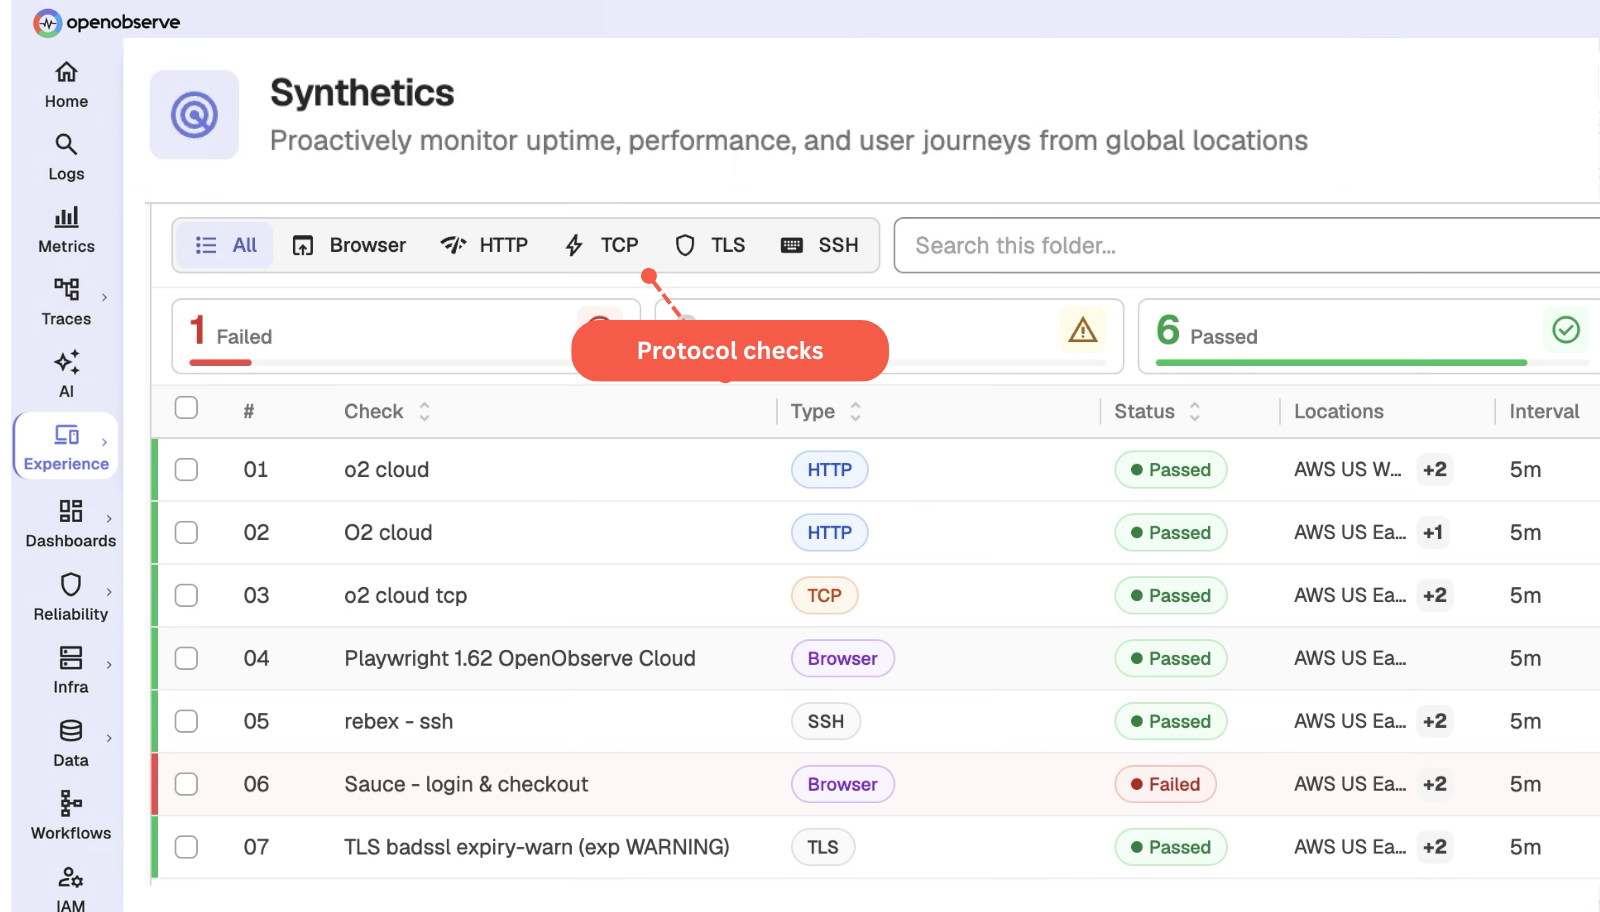This screenshot has height=912, width=1600.
Task: Open the o2 cloud tcp check
Action: coord(405,596)
